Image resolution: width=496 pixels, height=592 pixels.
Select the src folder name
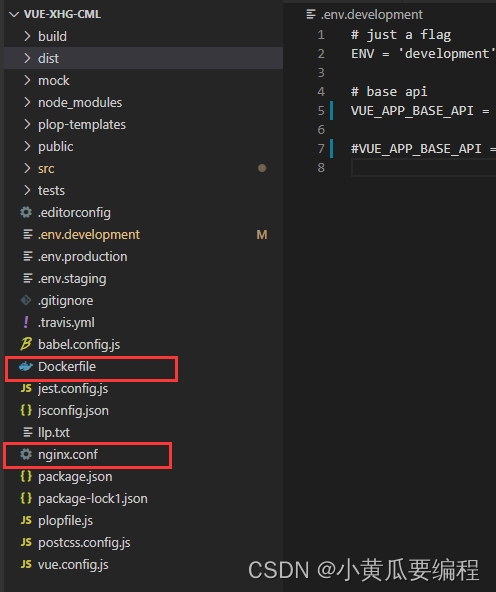point(46,168)
